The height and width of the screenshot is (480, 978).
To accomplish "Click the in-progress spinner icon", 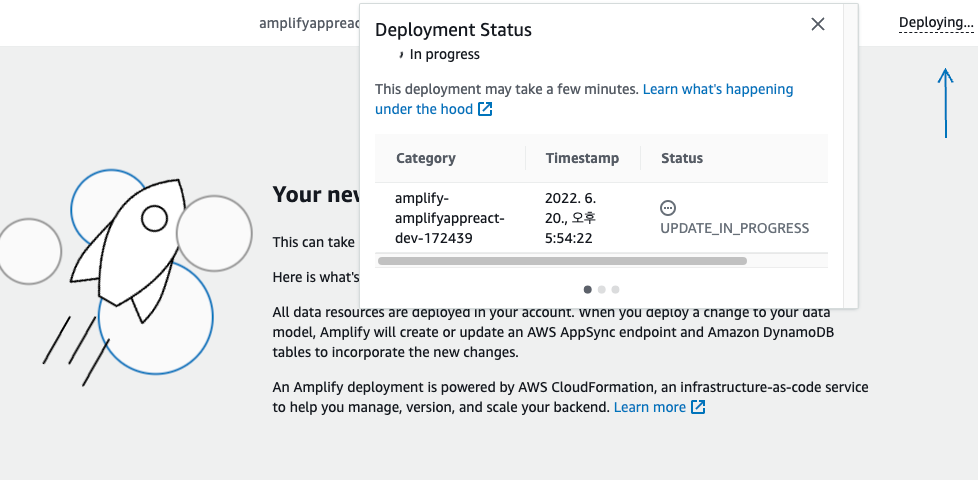I will tap(400, 55).
